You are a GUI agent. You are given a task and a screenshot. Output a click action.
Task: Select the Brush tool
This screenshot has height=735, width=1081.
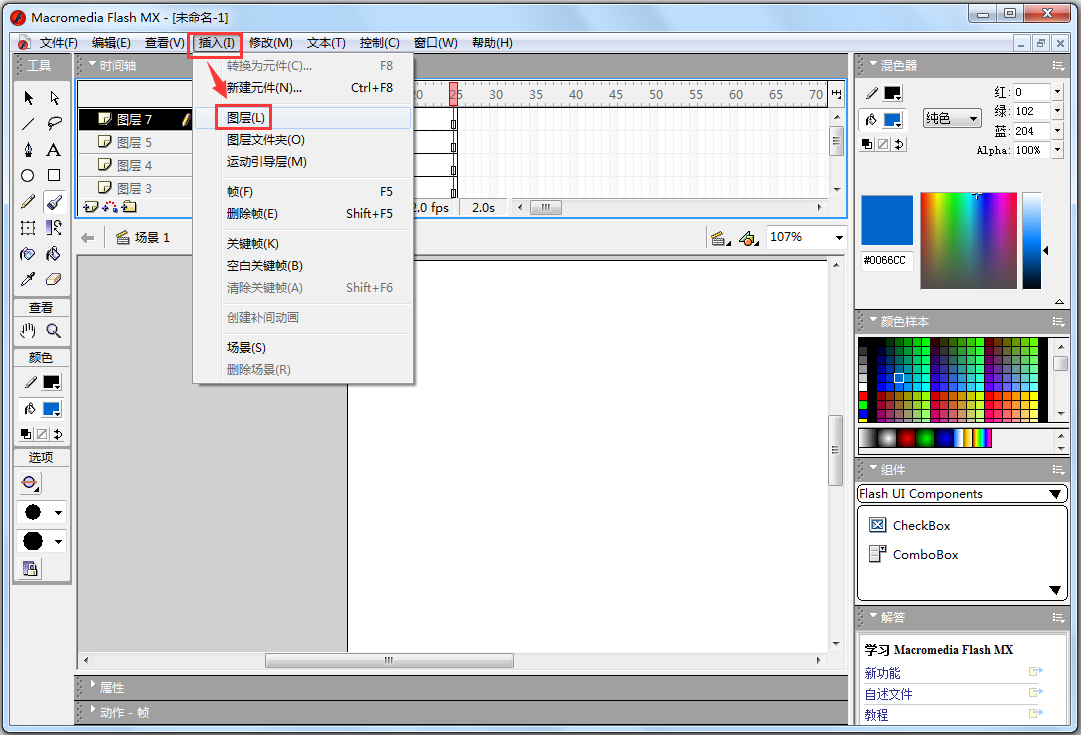coord(54,202)
